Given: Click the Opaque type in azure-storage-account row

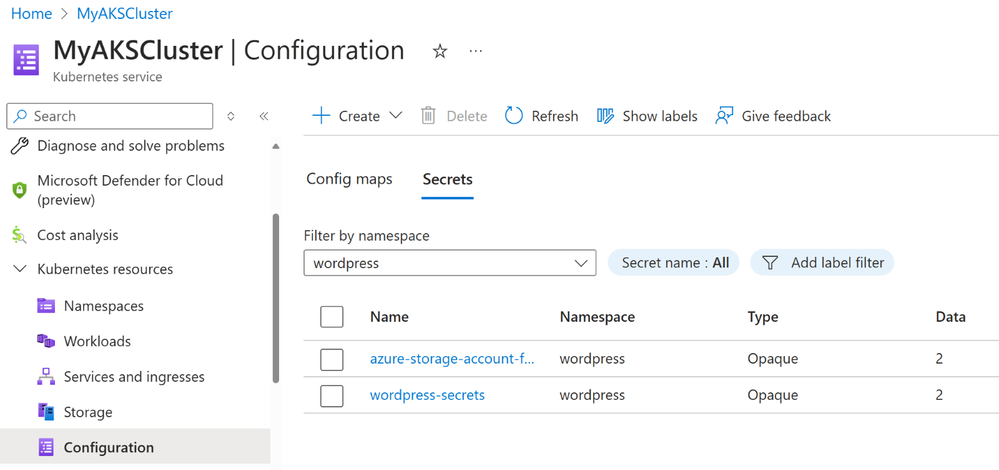Looking at the screenshot, I should 773,359.
